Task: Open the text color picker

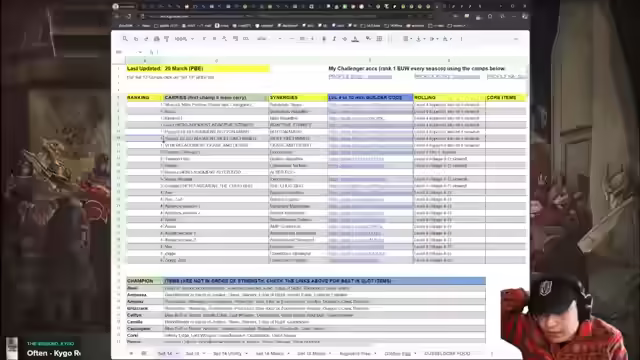Action: pyautogui.click(x=356, y=39)
